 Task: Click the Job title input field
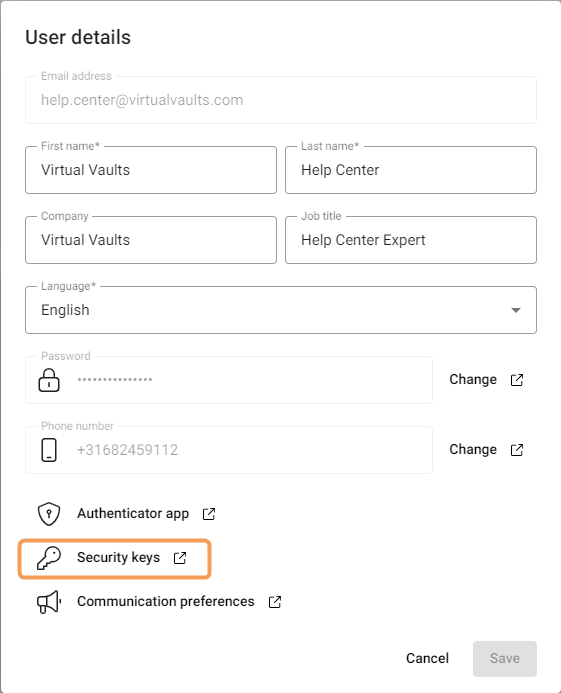[x=411, y=240]
